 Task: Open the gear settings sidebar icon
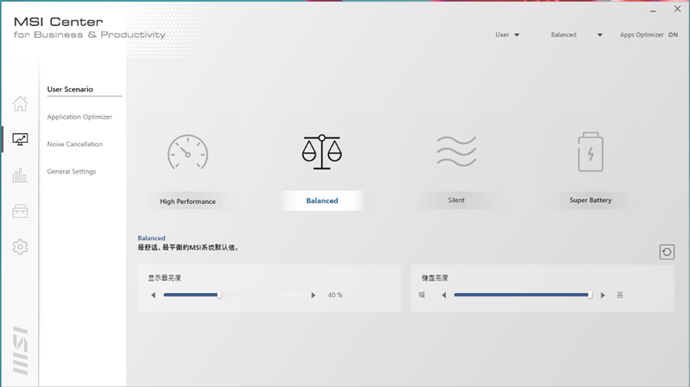(x=20, y=247)
